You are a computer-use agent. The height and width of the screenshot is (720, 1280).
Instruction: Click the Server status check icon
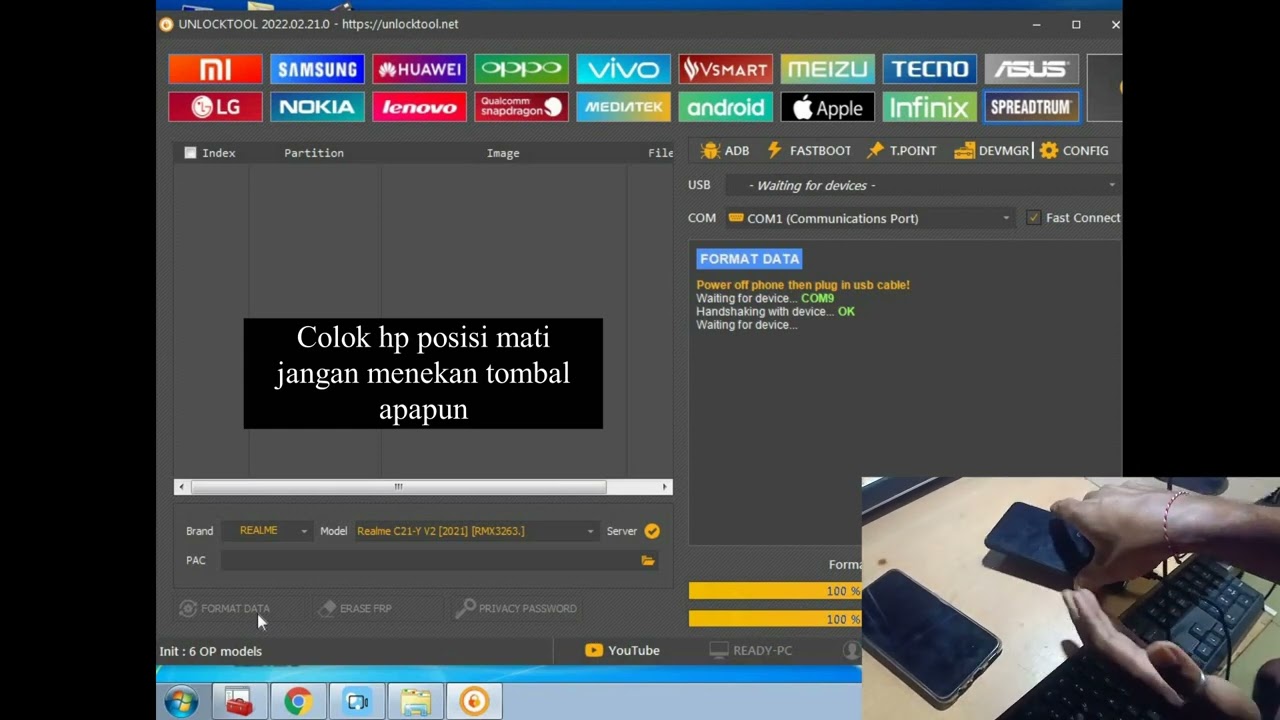pos(652,531)
